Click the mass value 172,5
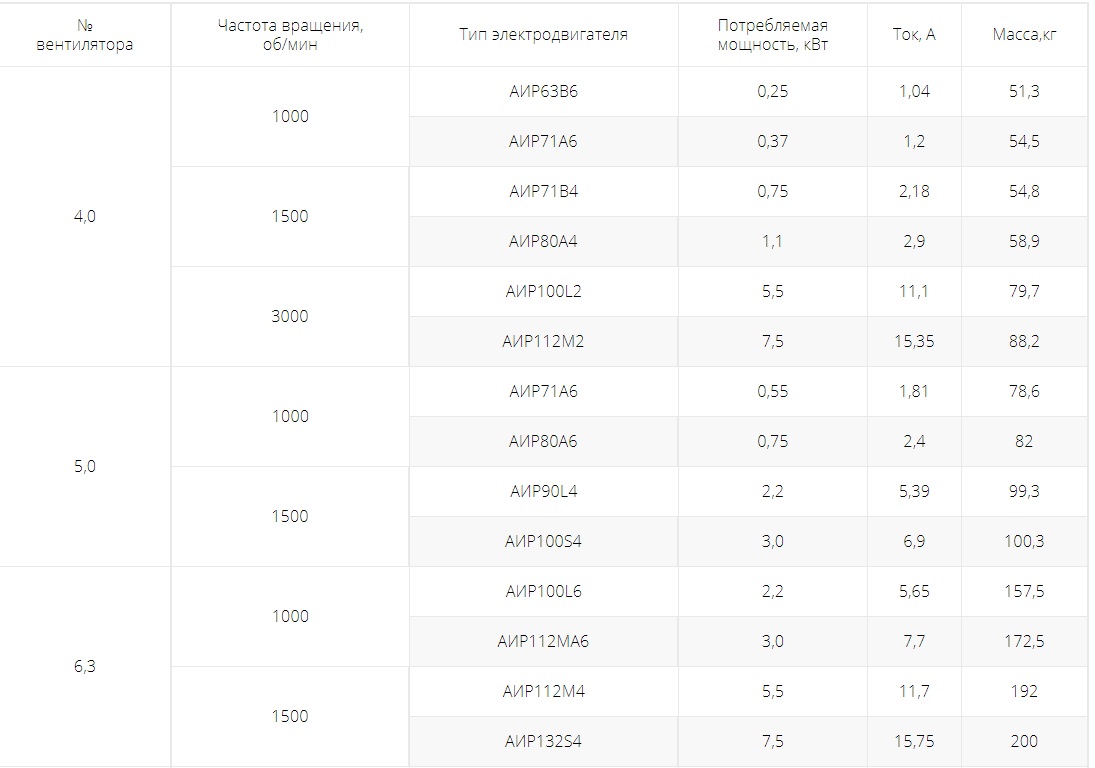This screenshot has width=1095, height=768. point(1024,642)
